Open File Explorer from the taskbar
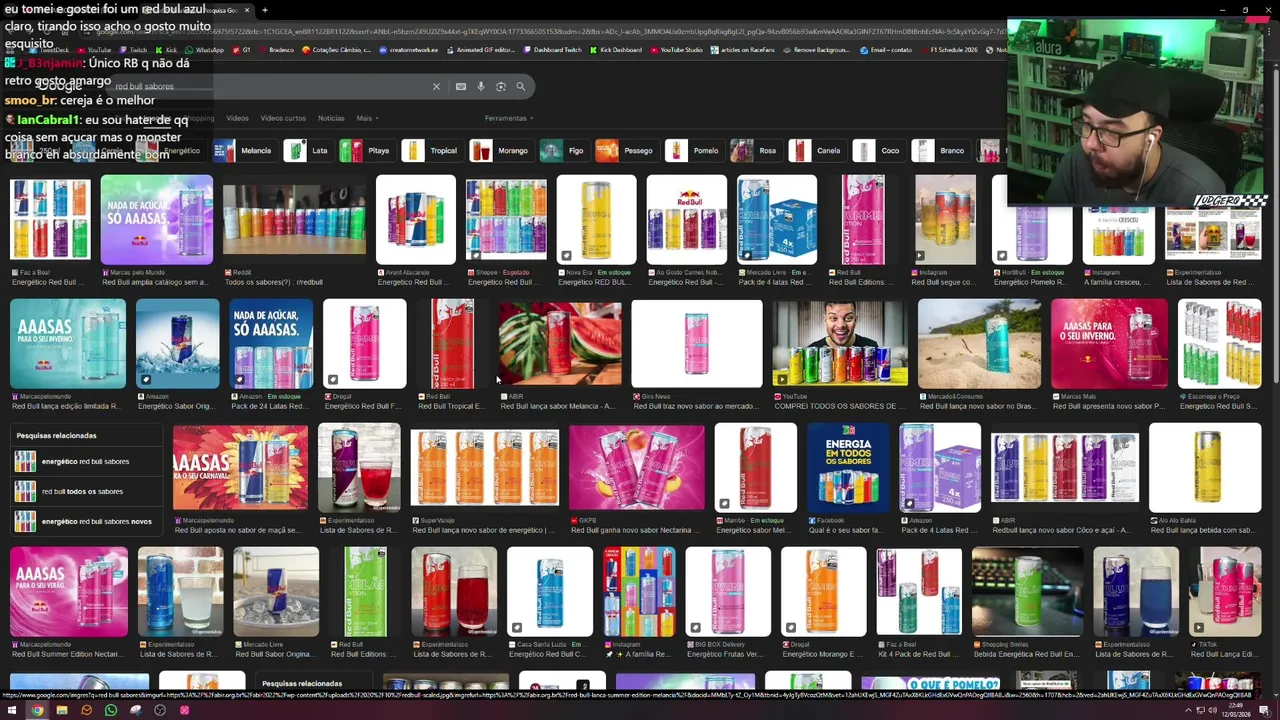The width and height of the screenshot is (1280, 720). [62, 710]
